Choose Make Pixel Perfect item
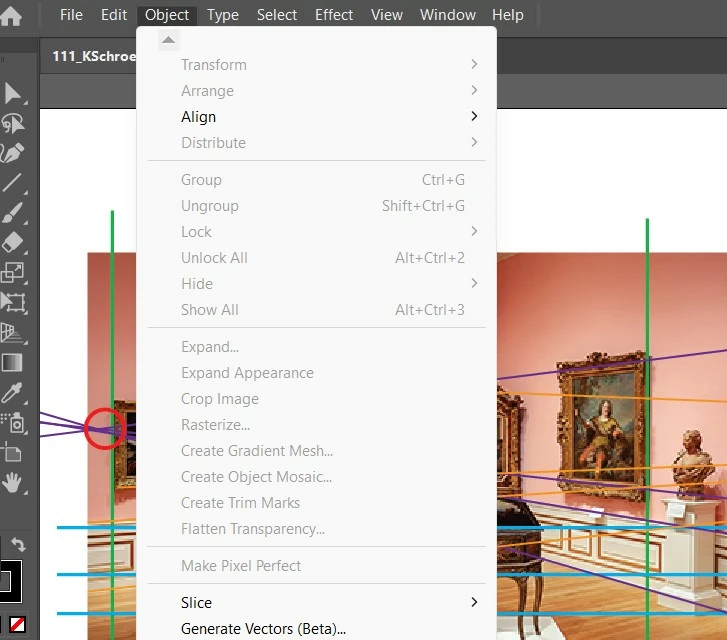This screenshot has height=640, width=727. point(317,565)
